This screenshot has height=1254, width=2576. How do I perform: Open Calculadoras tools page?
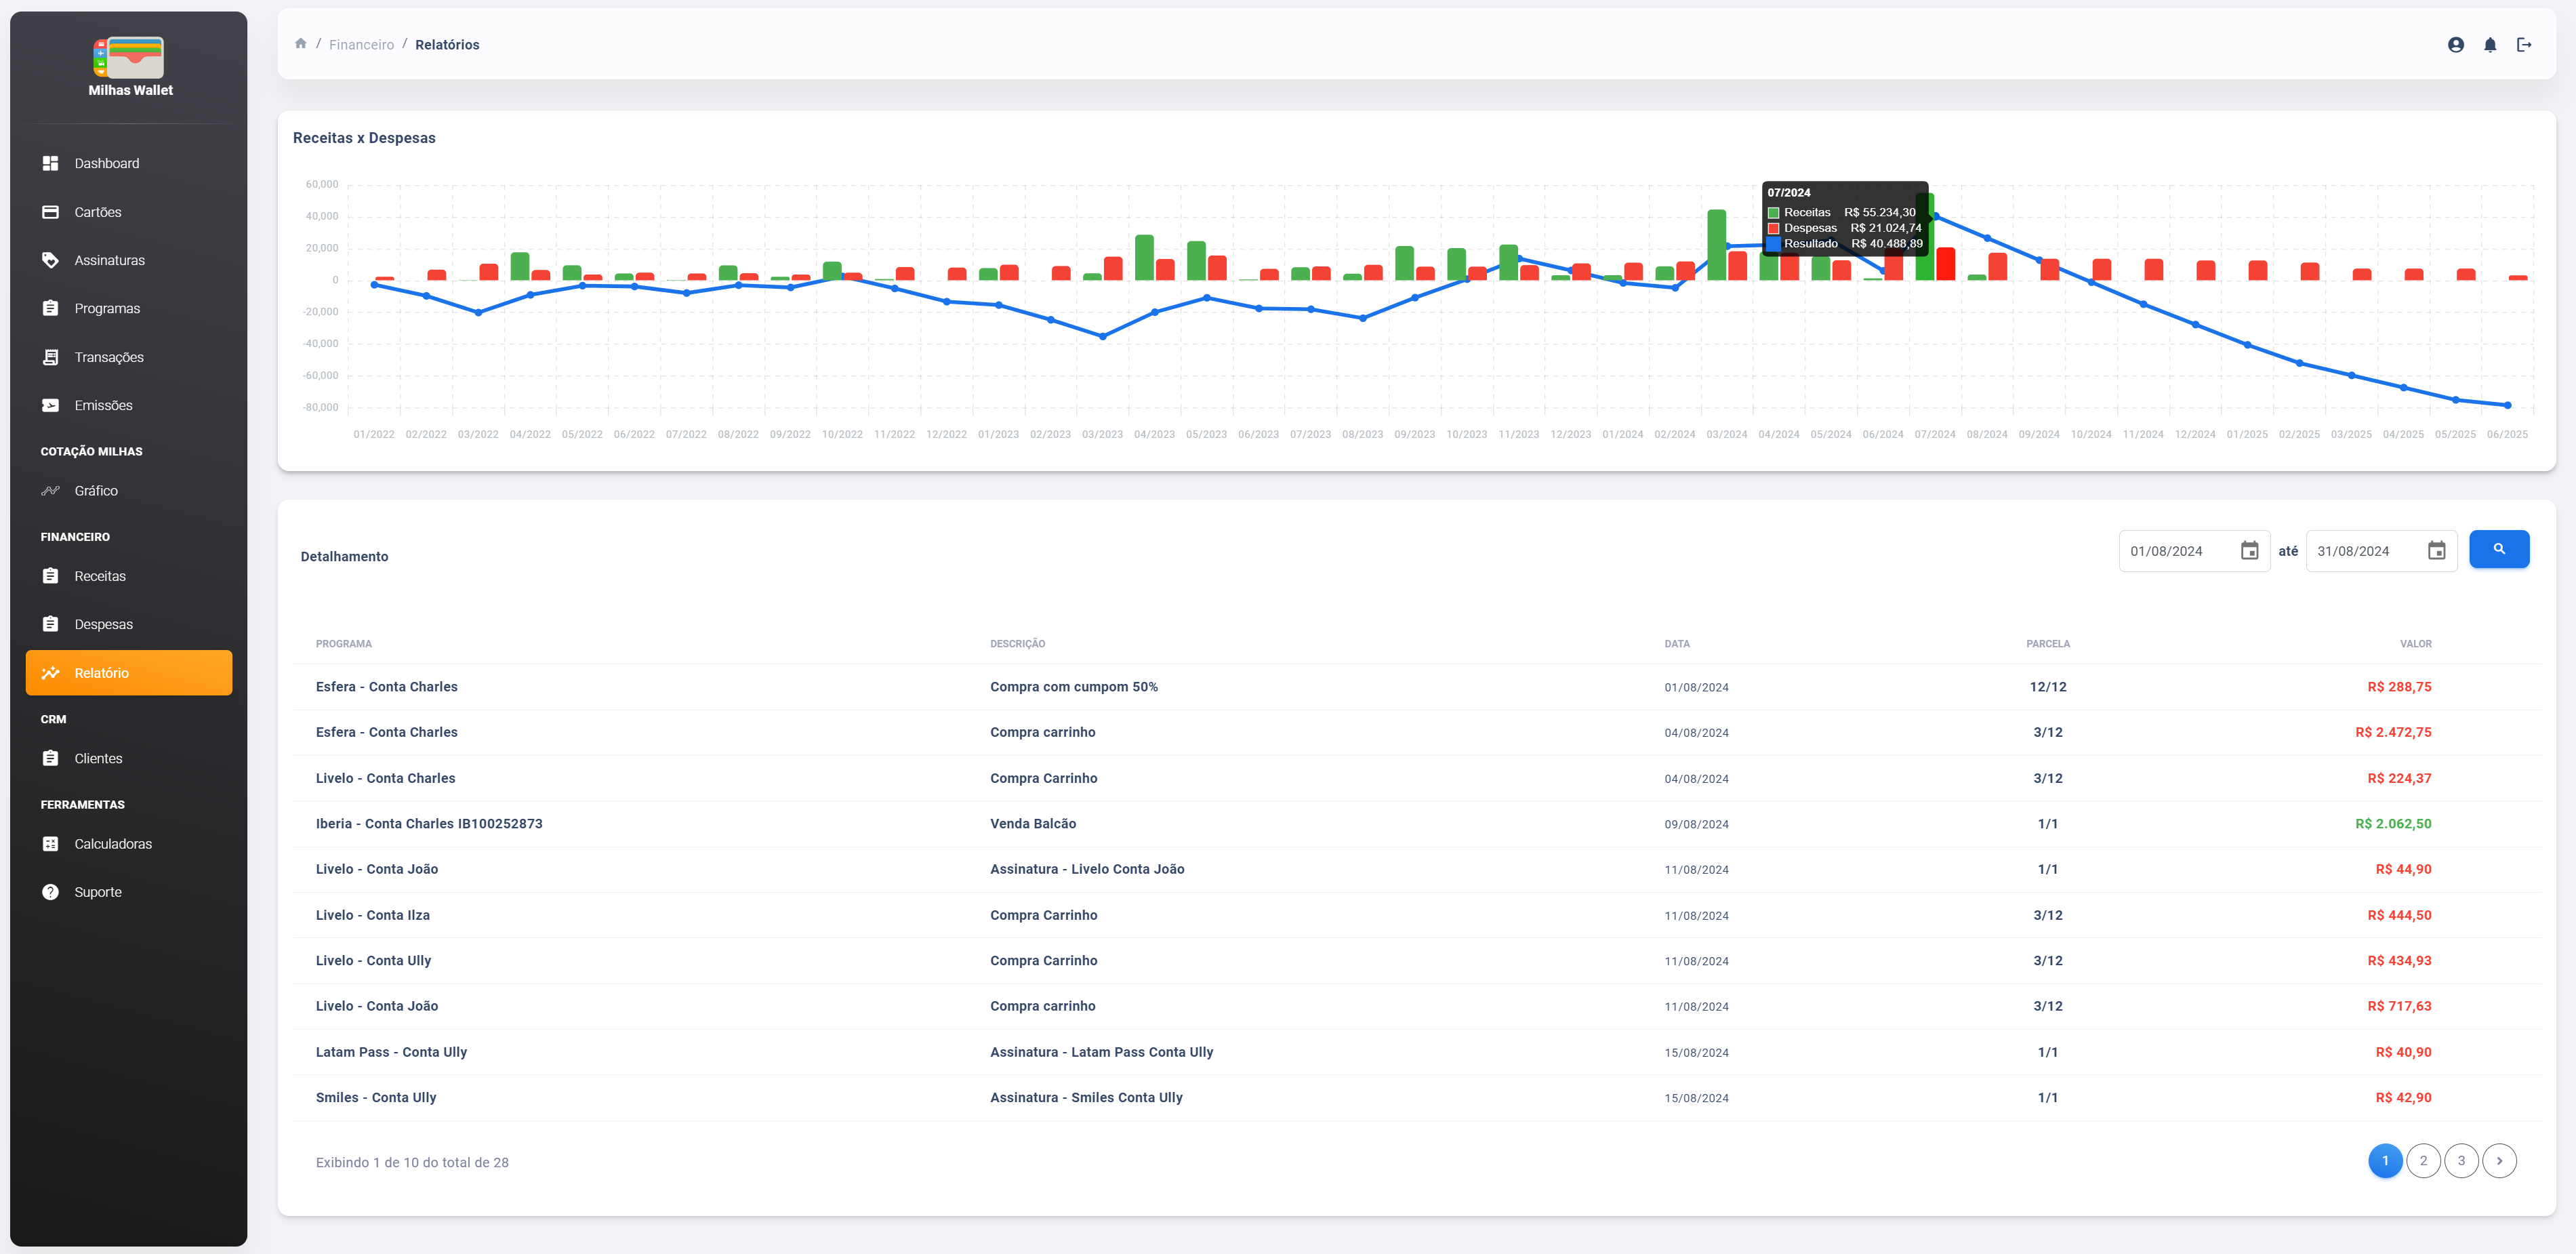(113, 844)
